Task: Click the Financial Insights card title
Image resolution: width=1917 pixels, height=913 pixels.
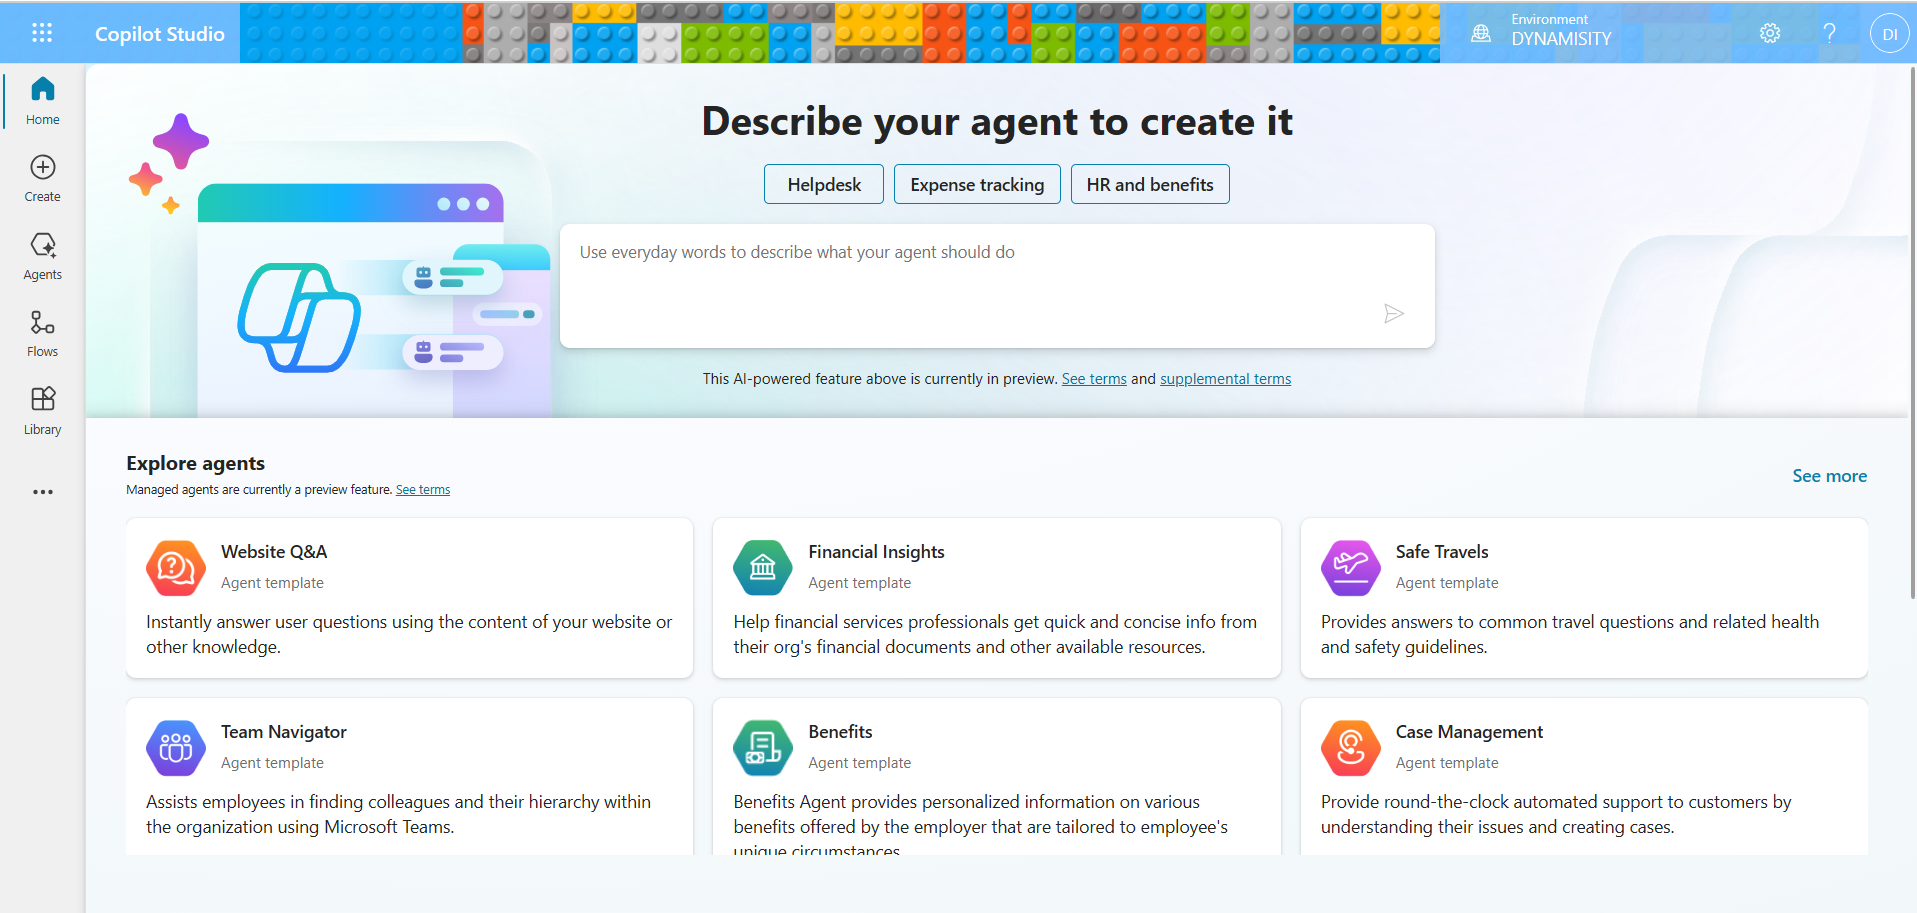Action: tap(876, 552)
